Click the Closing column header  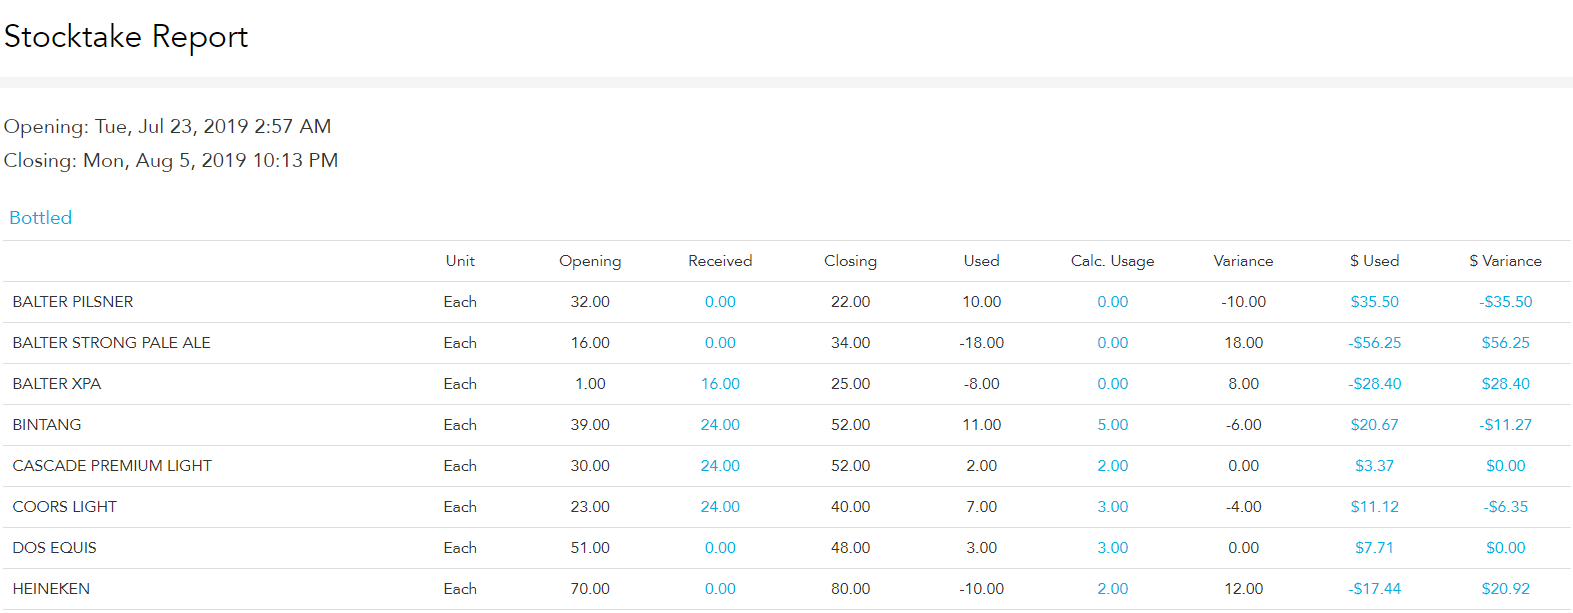[851, 261]
